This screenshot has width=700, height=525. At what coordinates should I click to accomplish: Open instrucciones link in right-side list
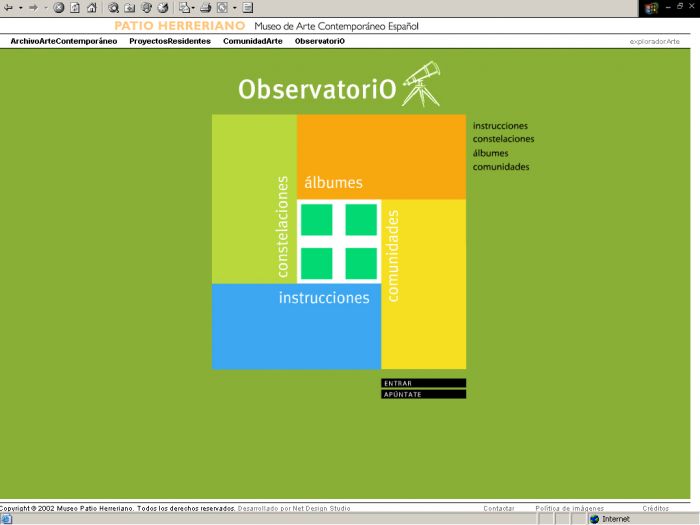[500, 126]
